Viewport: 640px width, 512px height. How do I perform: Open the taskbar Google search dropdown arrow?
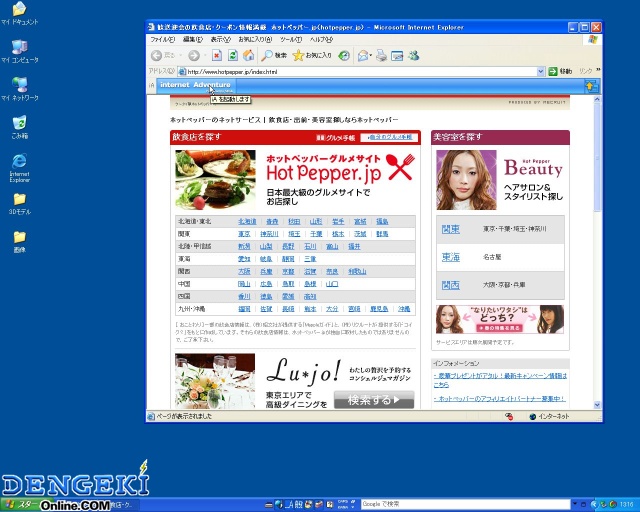(575, 504)
